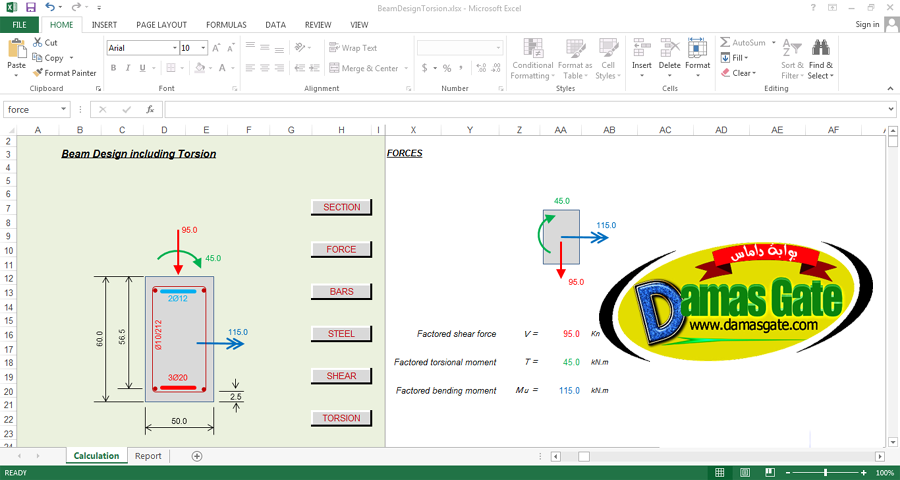Switch to the DATA tab
900x480 pixels.
[x=276, y=25]
